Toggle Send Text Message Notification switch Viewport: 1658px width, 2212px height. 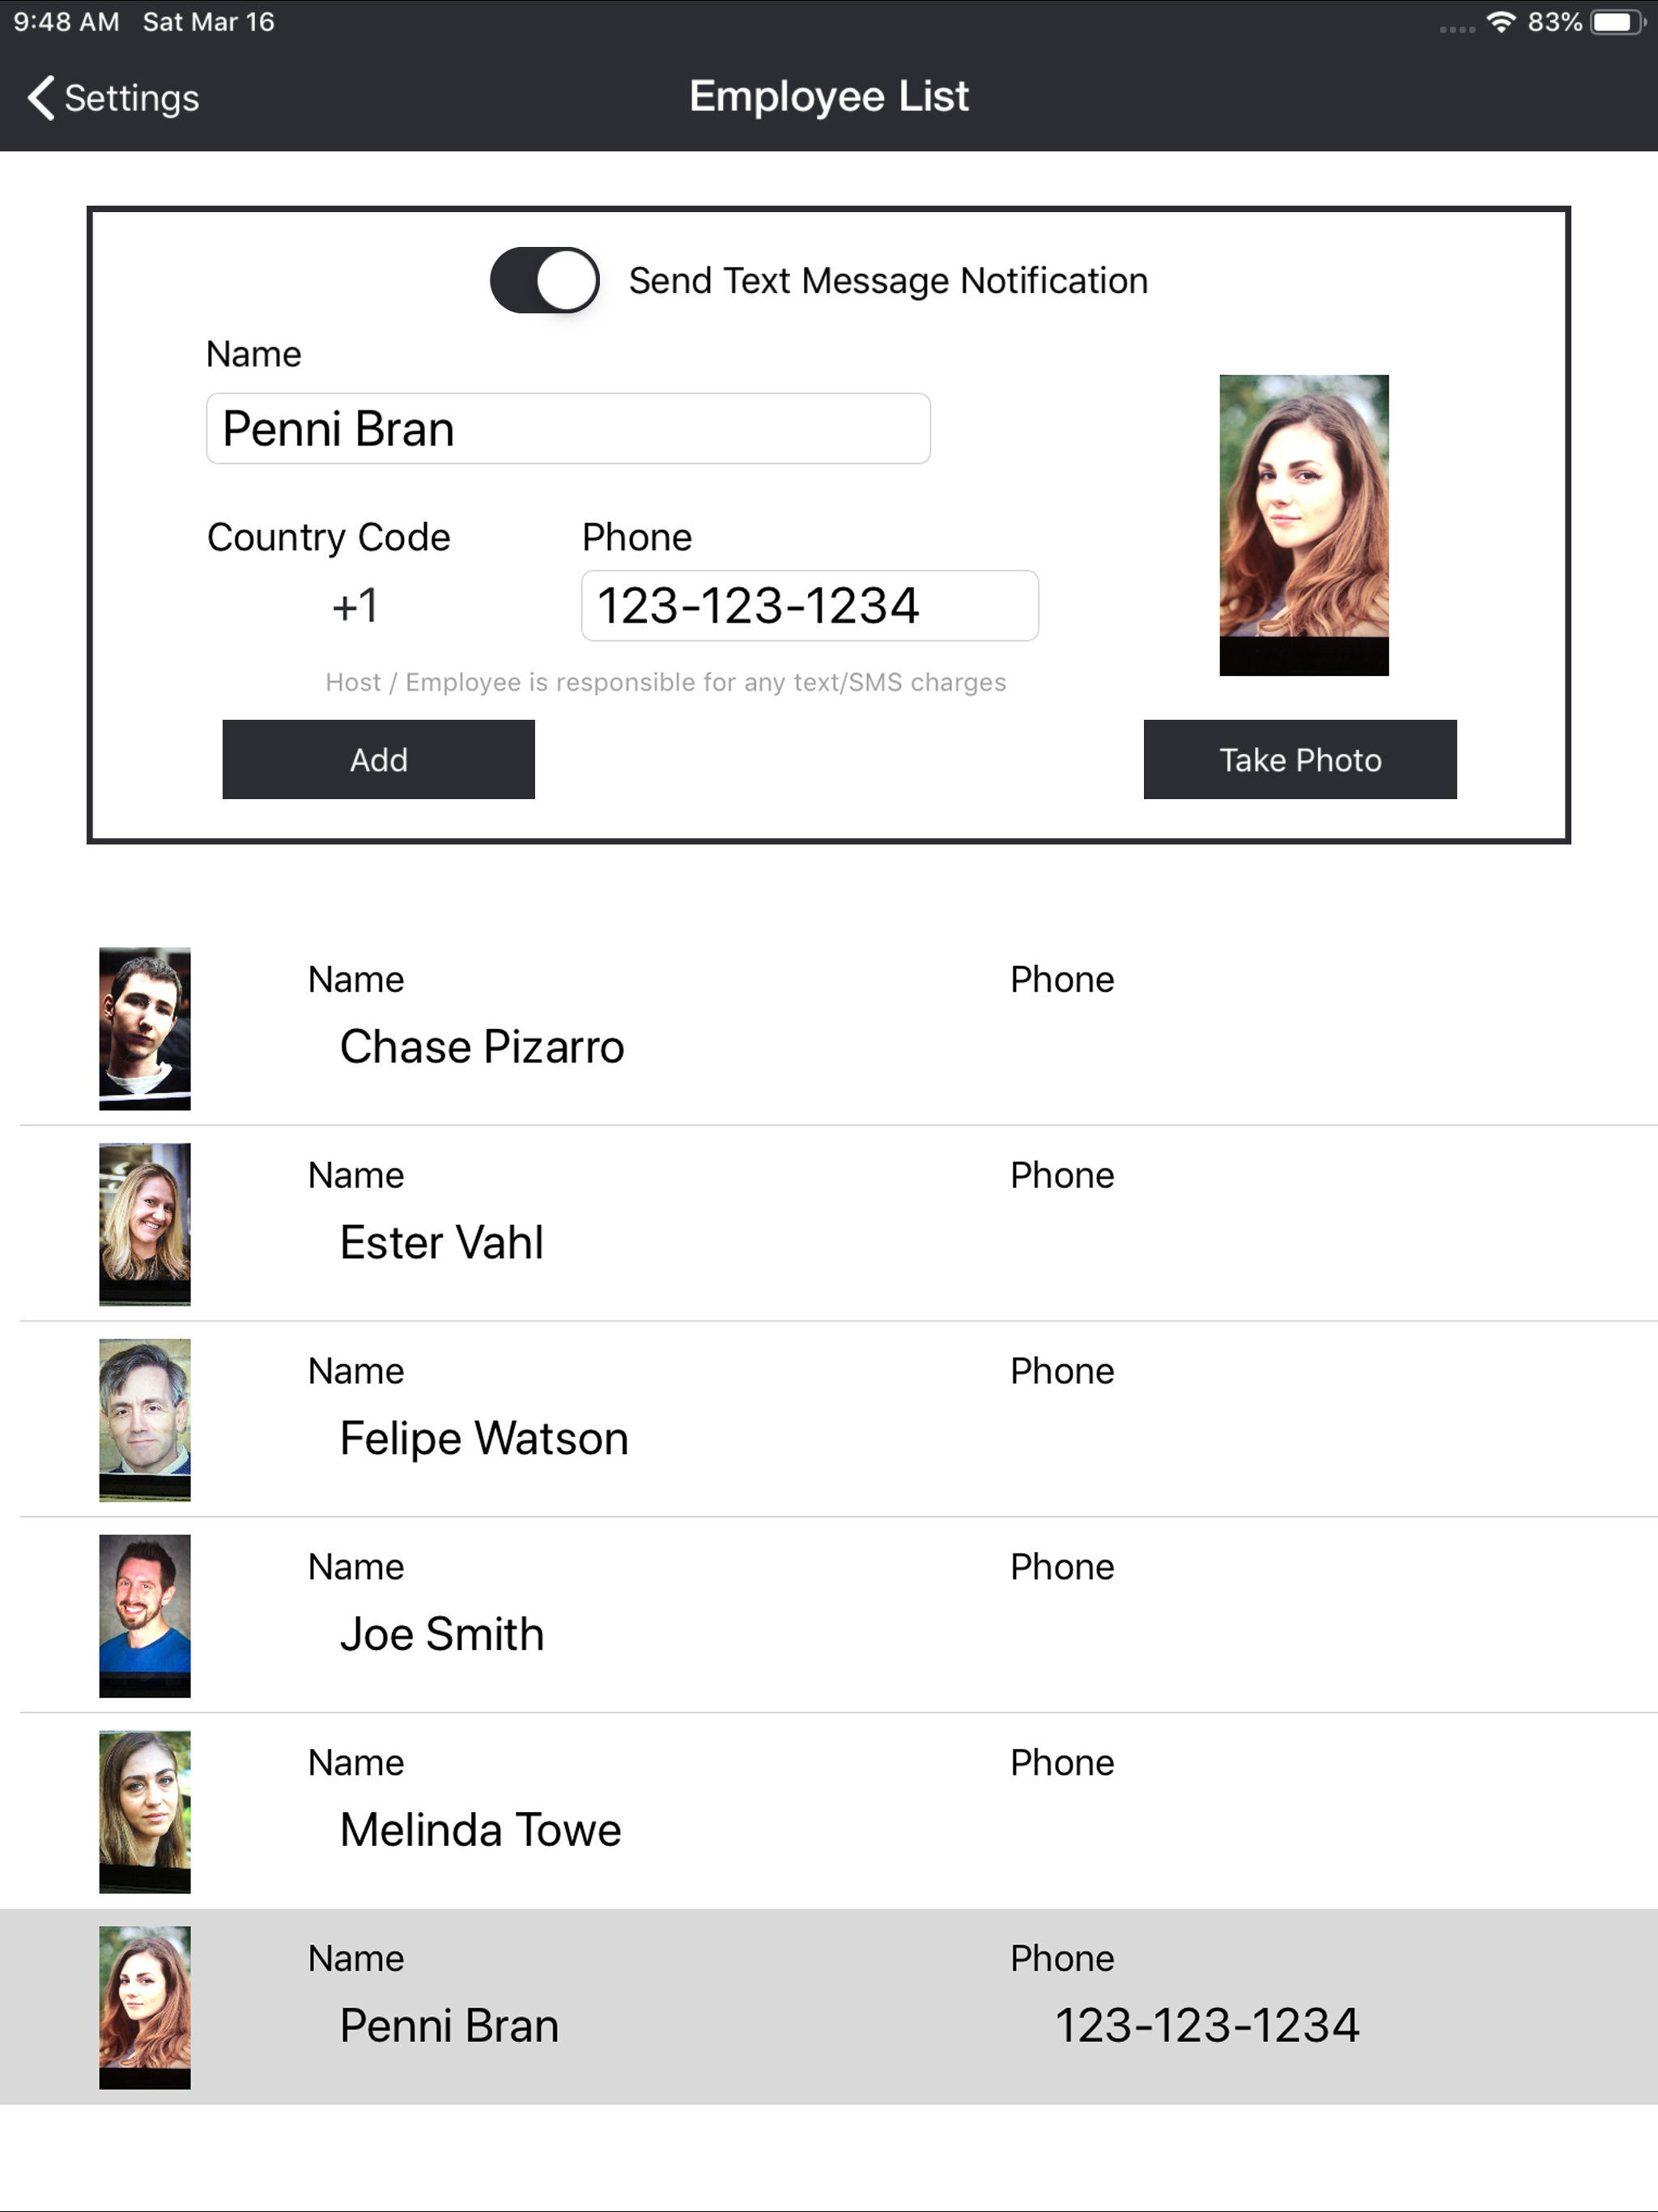[x=544, y=280]
